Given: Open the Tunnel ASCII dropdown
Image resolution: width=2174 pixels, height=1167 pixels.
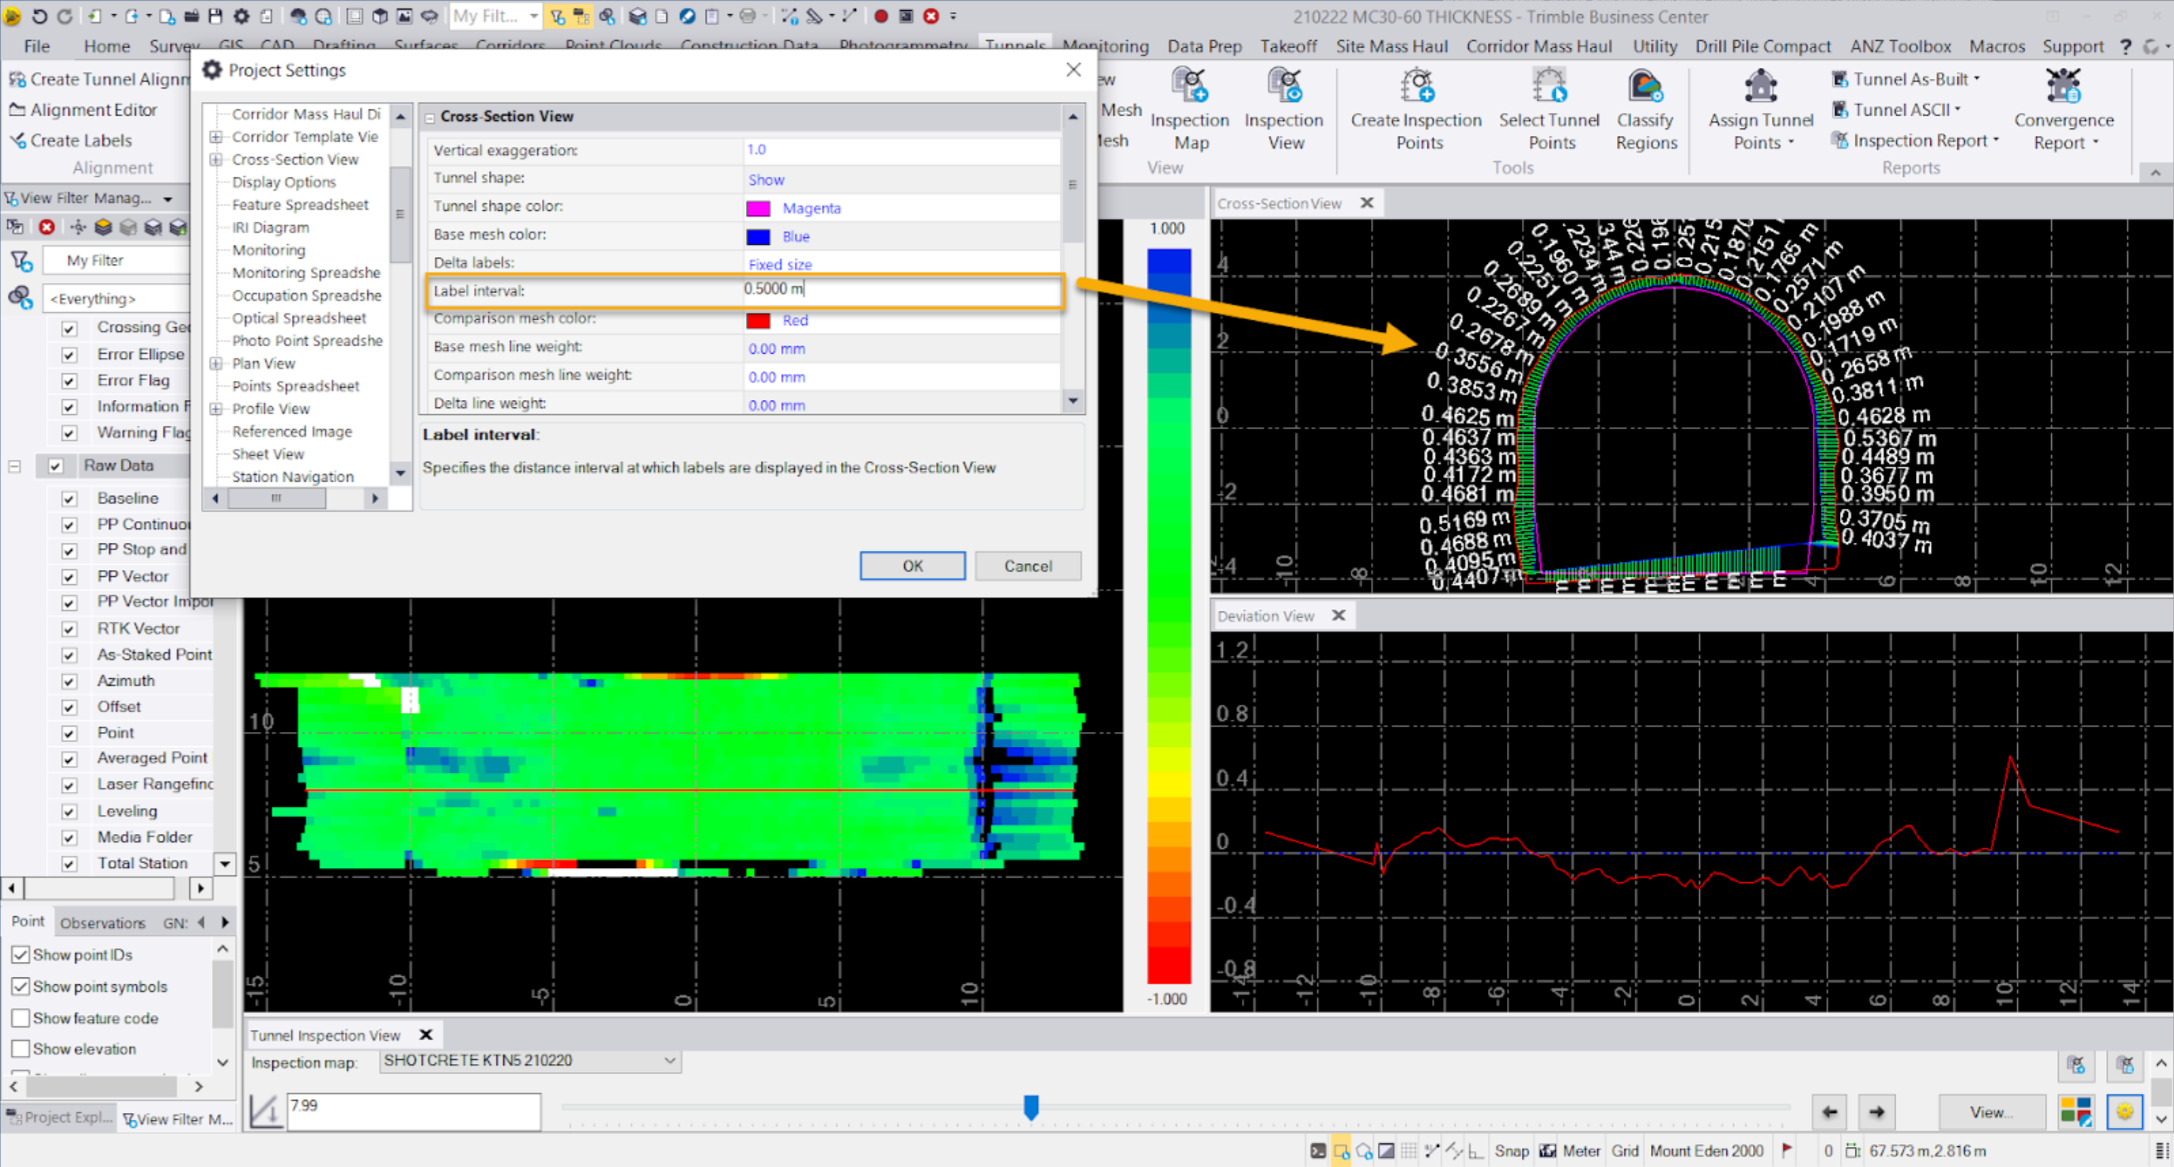Looking at the screenshot, I should [x=1896, y=110].
